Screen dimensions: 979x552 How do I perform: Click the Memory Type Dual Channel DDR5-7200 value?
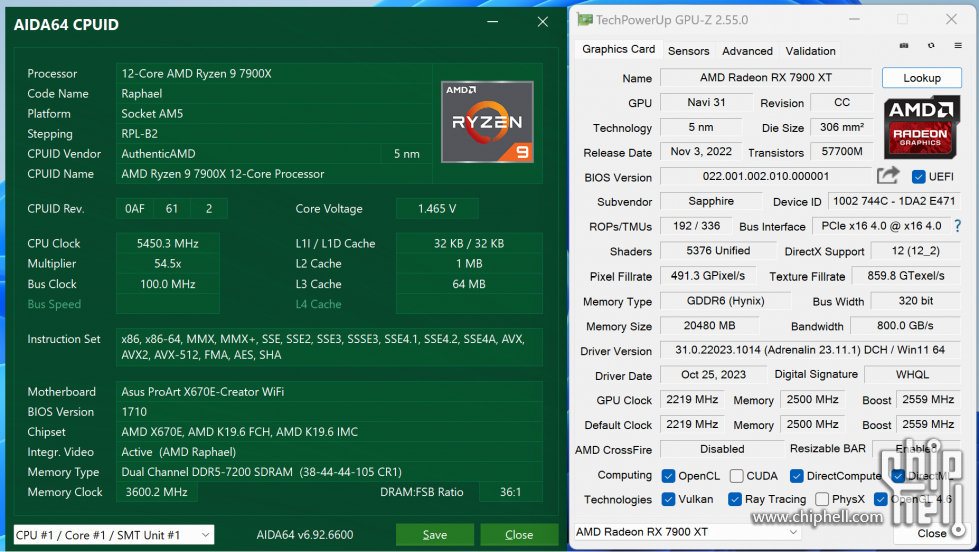[x=329, y=472]
